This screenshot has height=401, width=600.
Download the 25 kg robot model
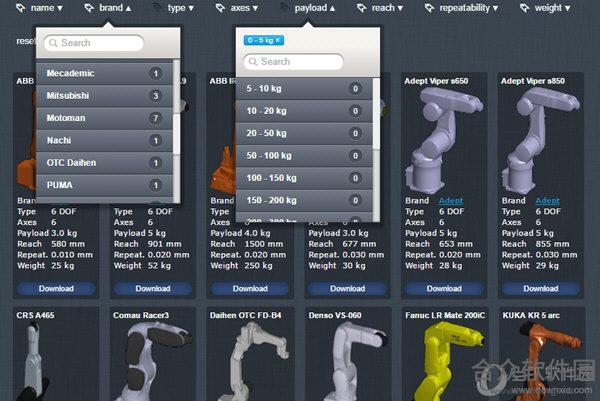[x=56, y=289]
